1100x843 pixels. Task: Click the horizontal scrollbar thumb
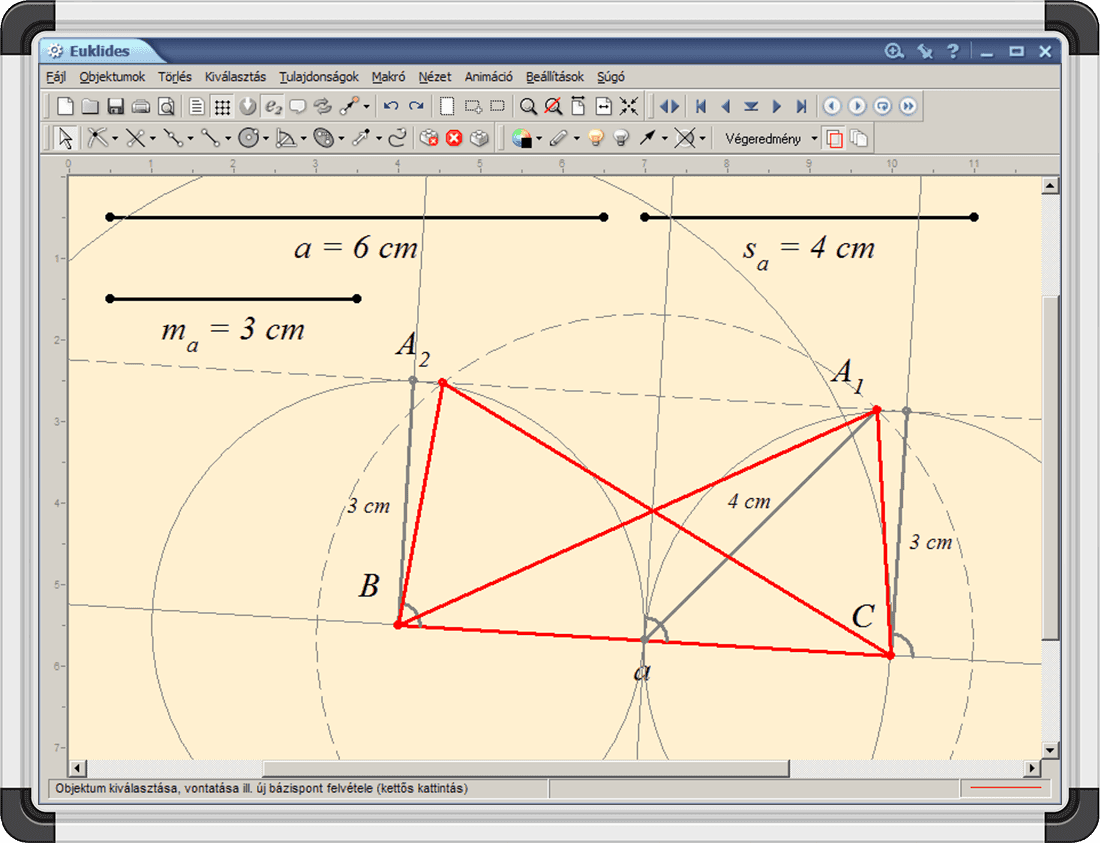pos(526,768)
